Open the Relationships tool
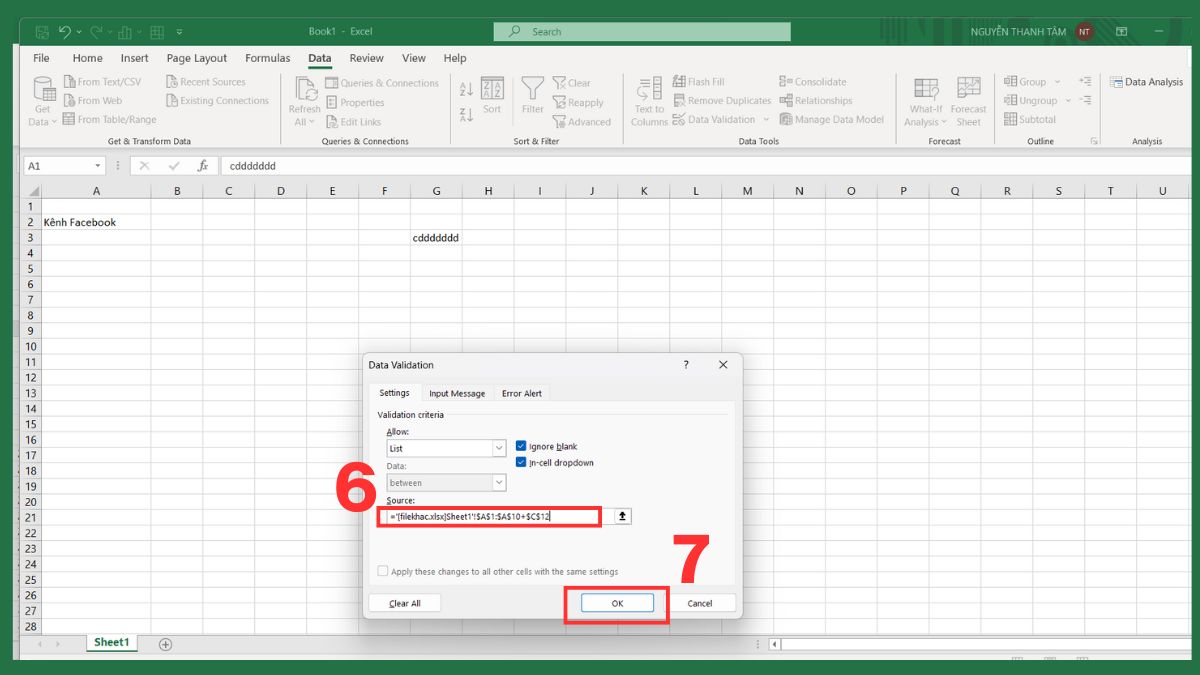Image resolution: width=1200 pixels, height=675 pixels. (x=816, y=100)
